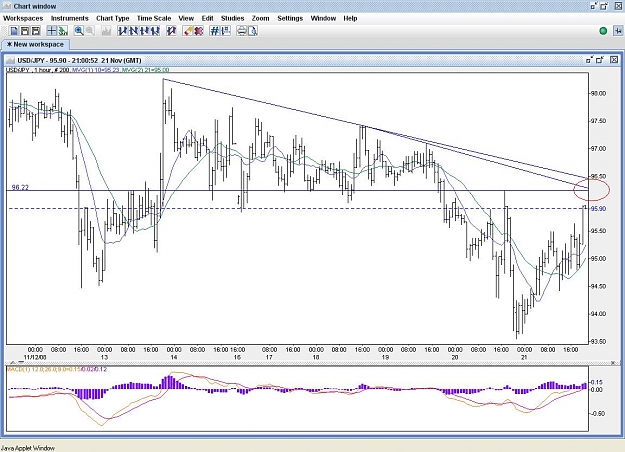Click the 95.90 current price label
Viewport: 625px width, 452px height.
pyautogui.click(x=598, y=208)
